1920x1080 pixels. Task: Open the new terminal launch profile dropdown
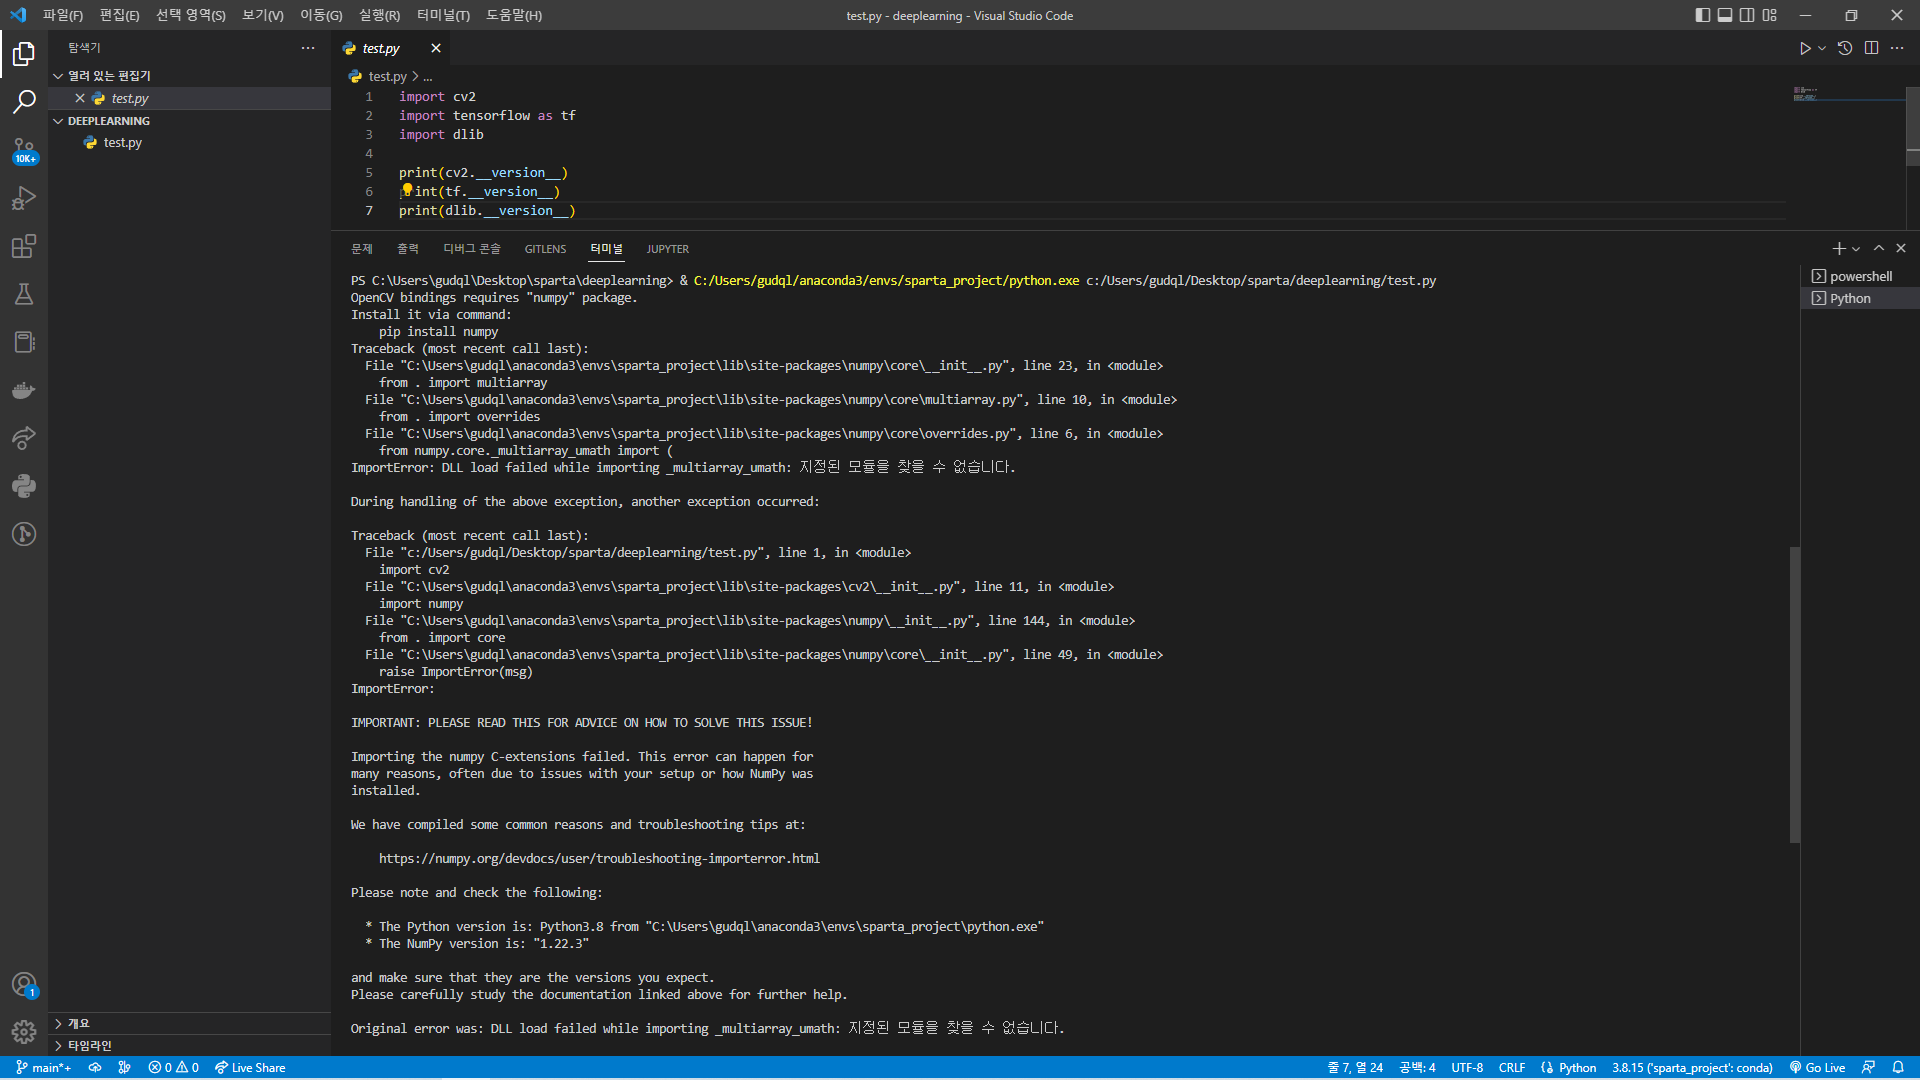[1856, 249]
